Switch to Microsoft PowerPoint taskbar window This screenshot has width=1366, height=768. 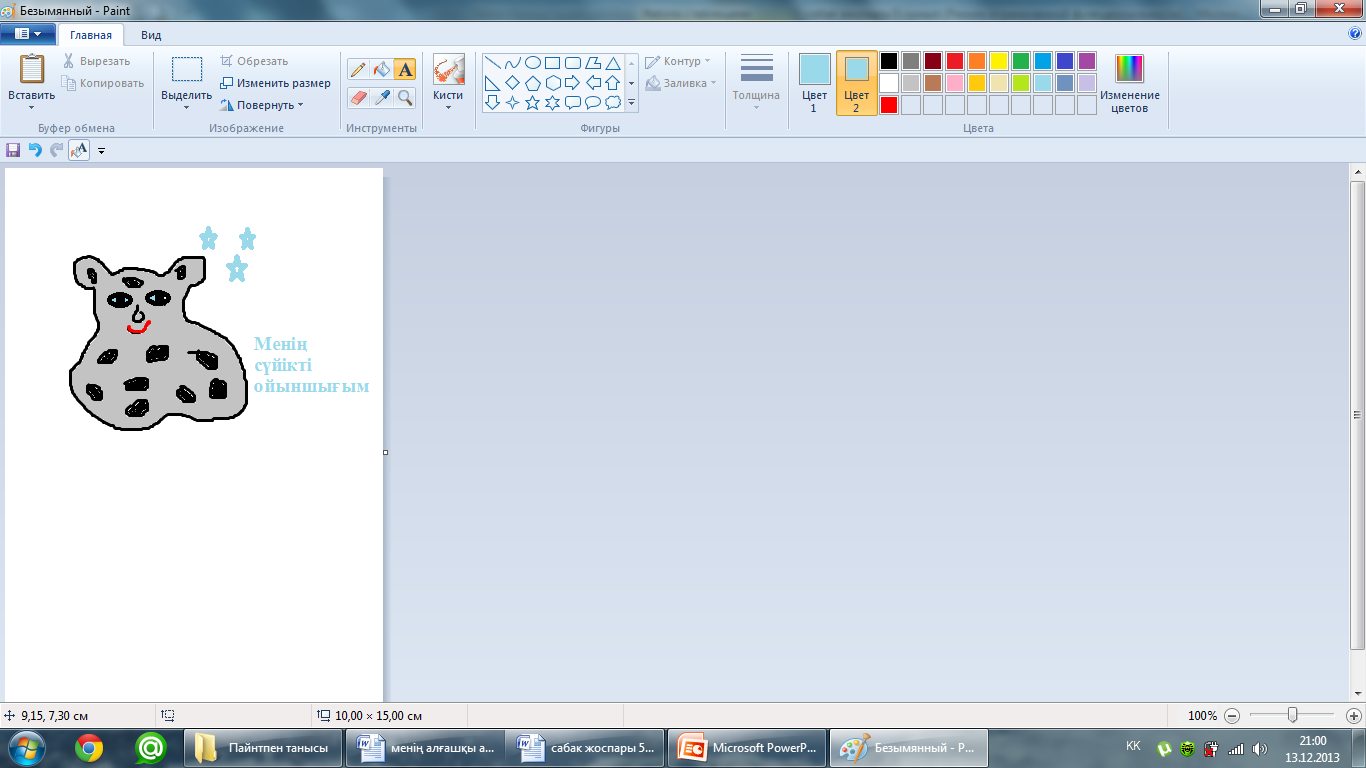point(746,748)
